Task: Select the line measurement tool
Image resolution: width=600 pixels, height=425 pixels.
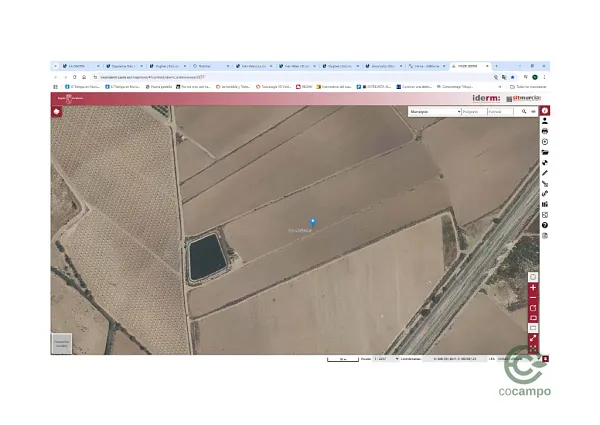Action: (x=545, y=173)
